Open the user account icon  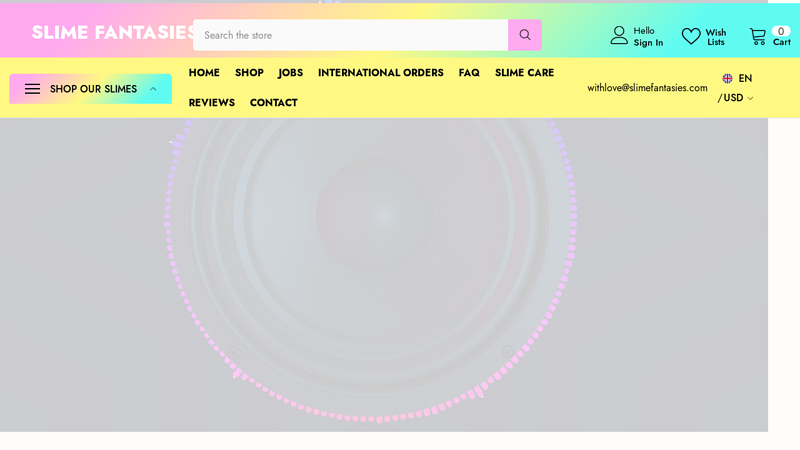(x=619, y=36)
